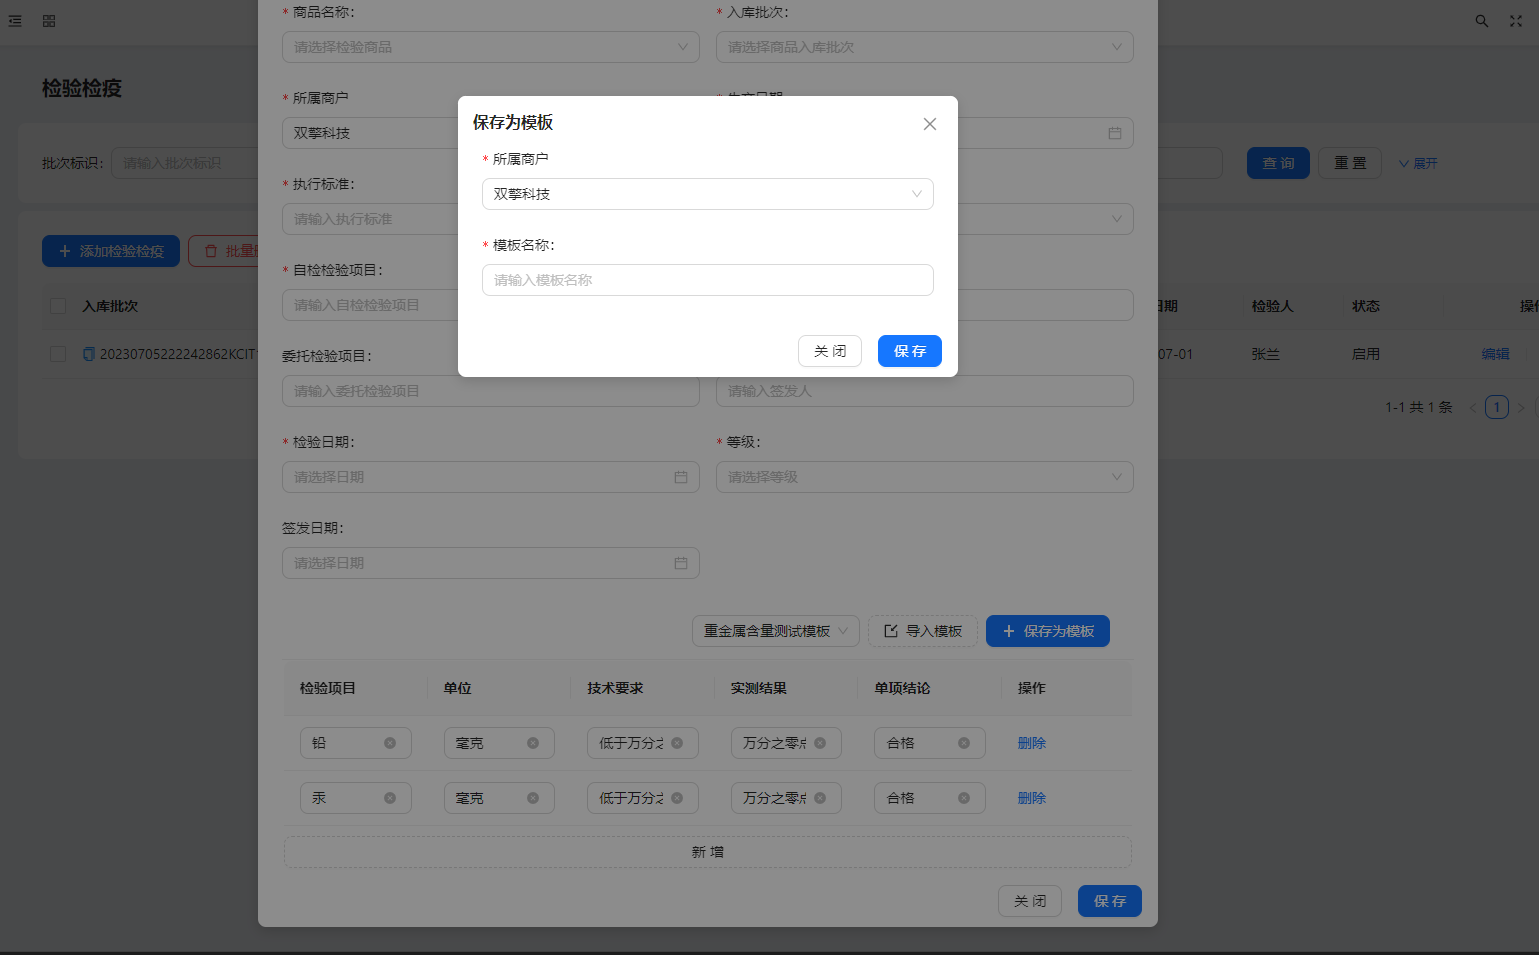
Task: Click 导入模板 button
Action: click(x=922, y=631)
